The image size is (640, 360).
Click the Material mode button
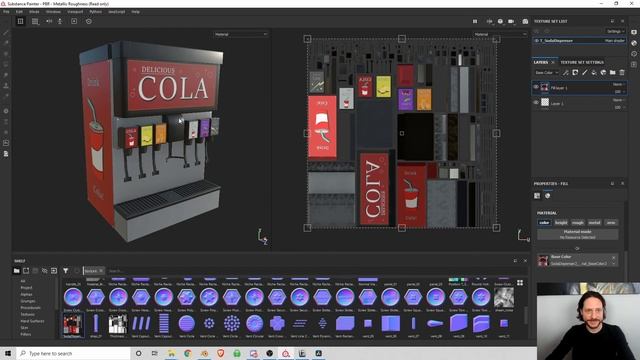577,234
